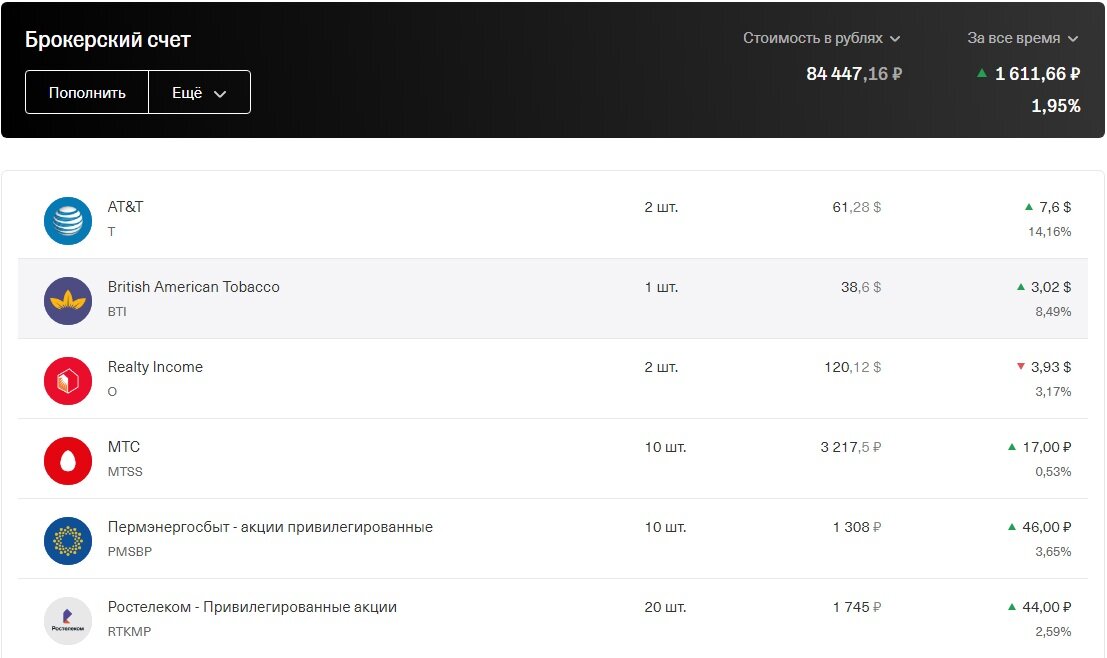Open the AT&T stock name link
This screenshot has width=1107, height=658.
point(125,207)
